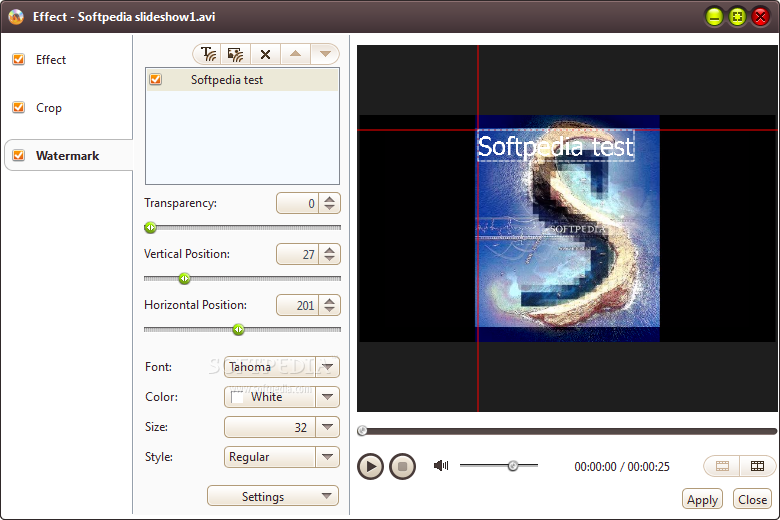
Task: Add an image watermark
Action: pyautogui.click(x=235, y=54)
